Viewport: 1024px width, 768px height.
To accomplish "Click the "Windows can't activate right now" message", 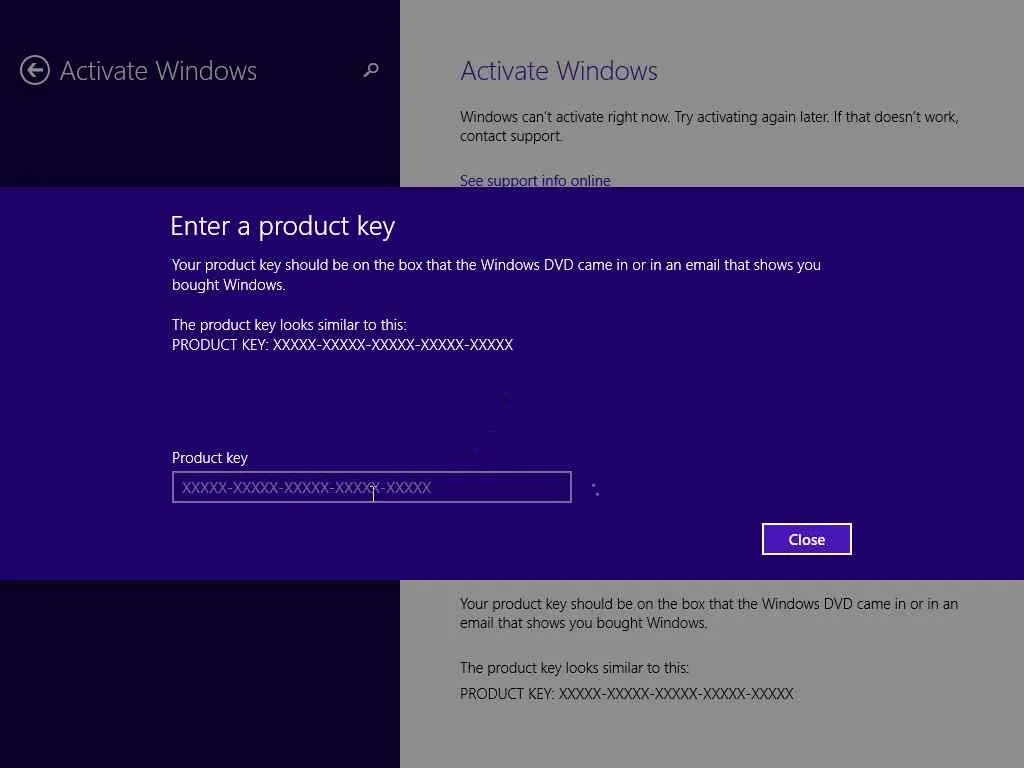I will point(709,126).
